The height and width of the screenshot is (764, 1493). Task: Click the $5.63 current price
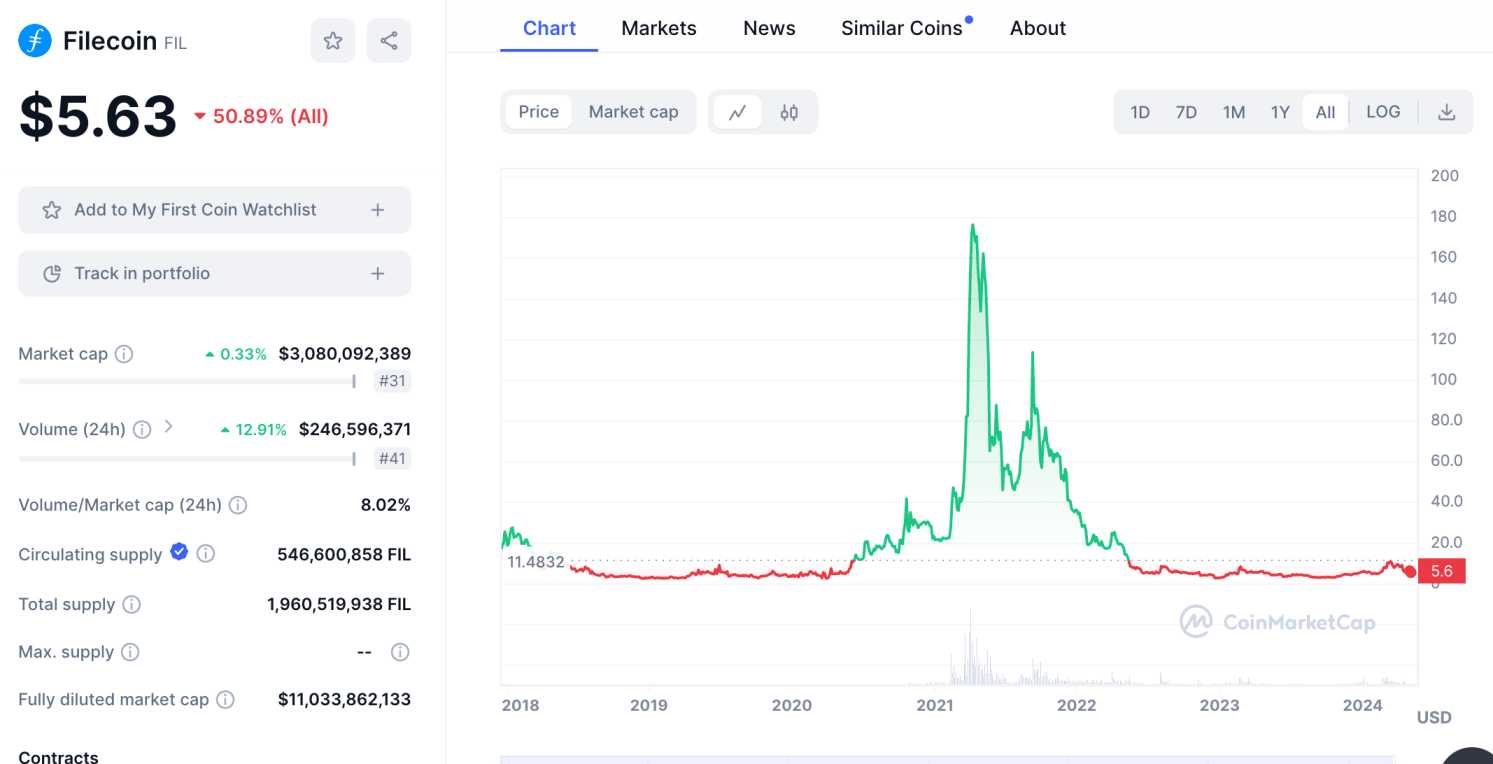pos(98,116)
